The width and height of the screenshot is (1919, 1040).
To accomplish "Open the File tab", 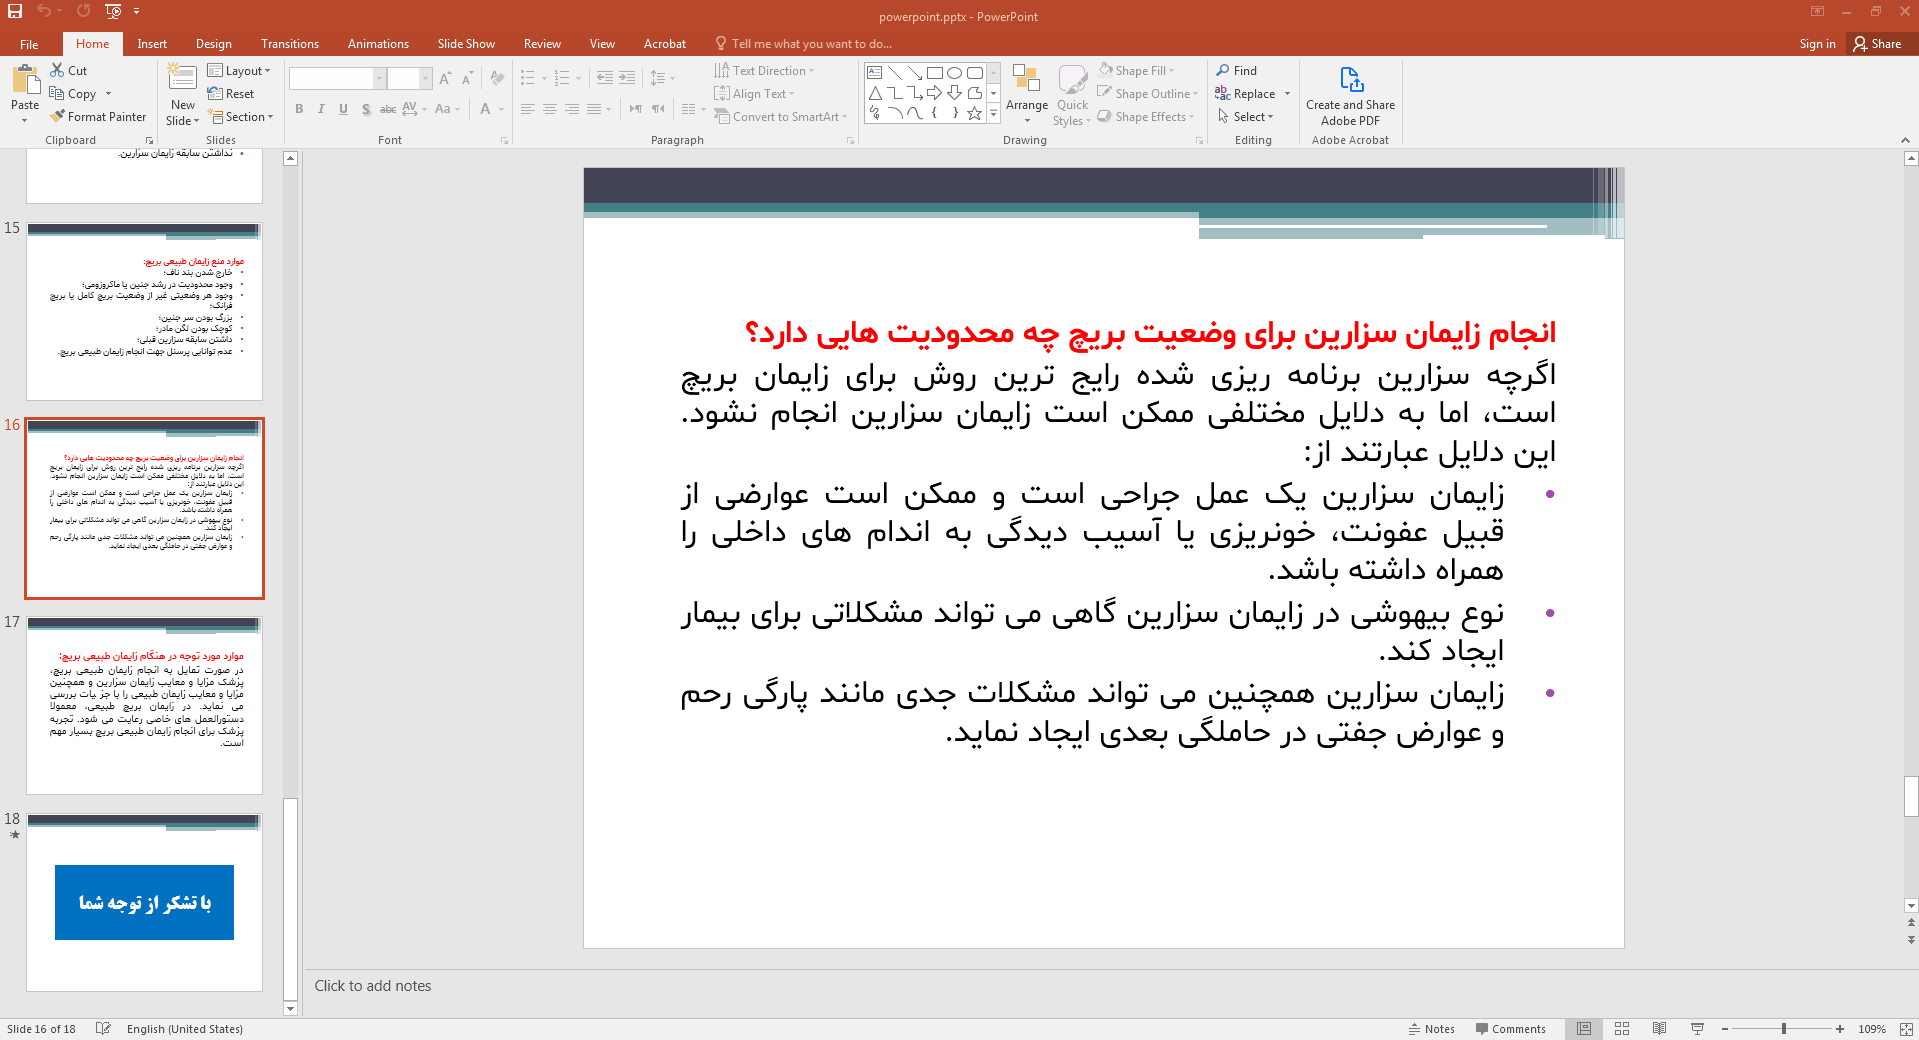I will click(x=29, y=44).
